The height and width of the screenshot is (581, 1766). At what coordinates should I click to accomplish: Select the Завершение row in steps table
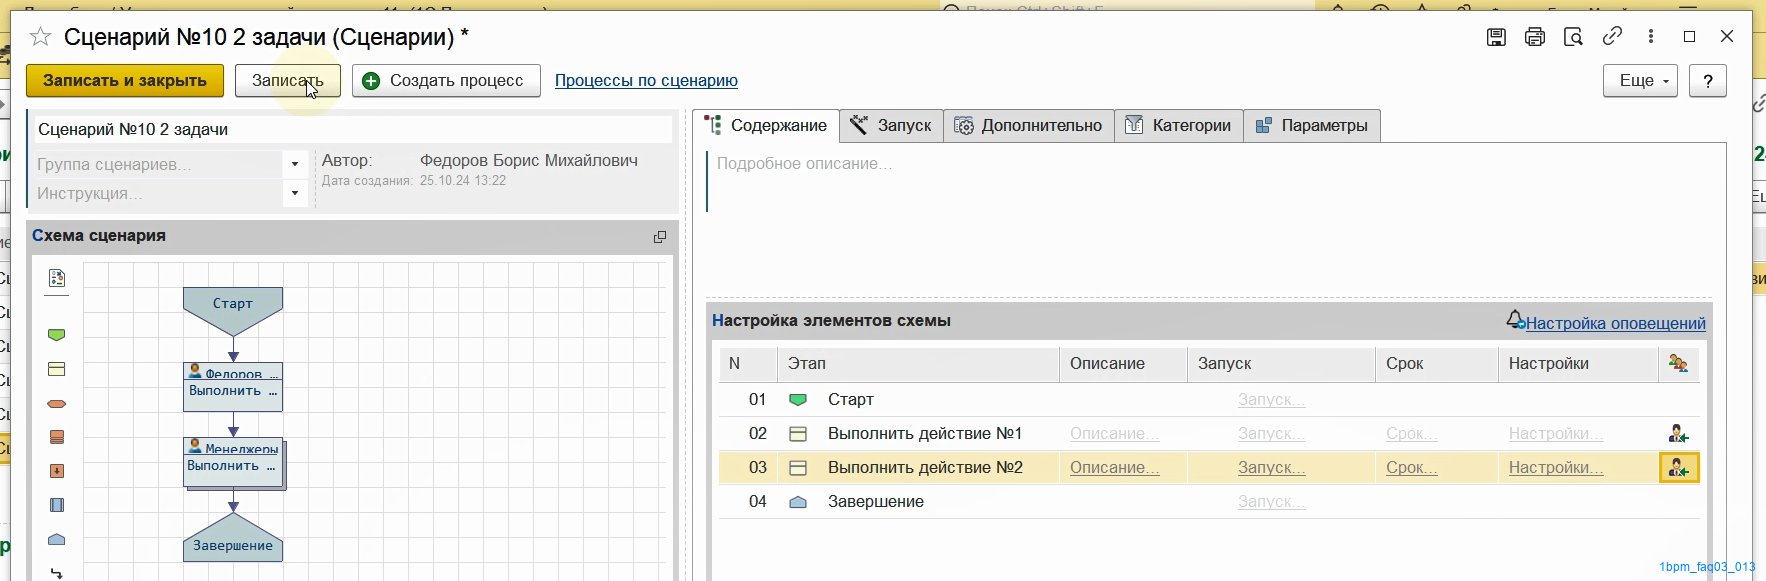click(875, 502)
